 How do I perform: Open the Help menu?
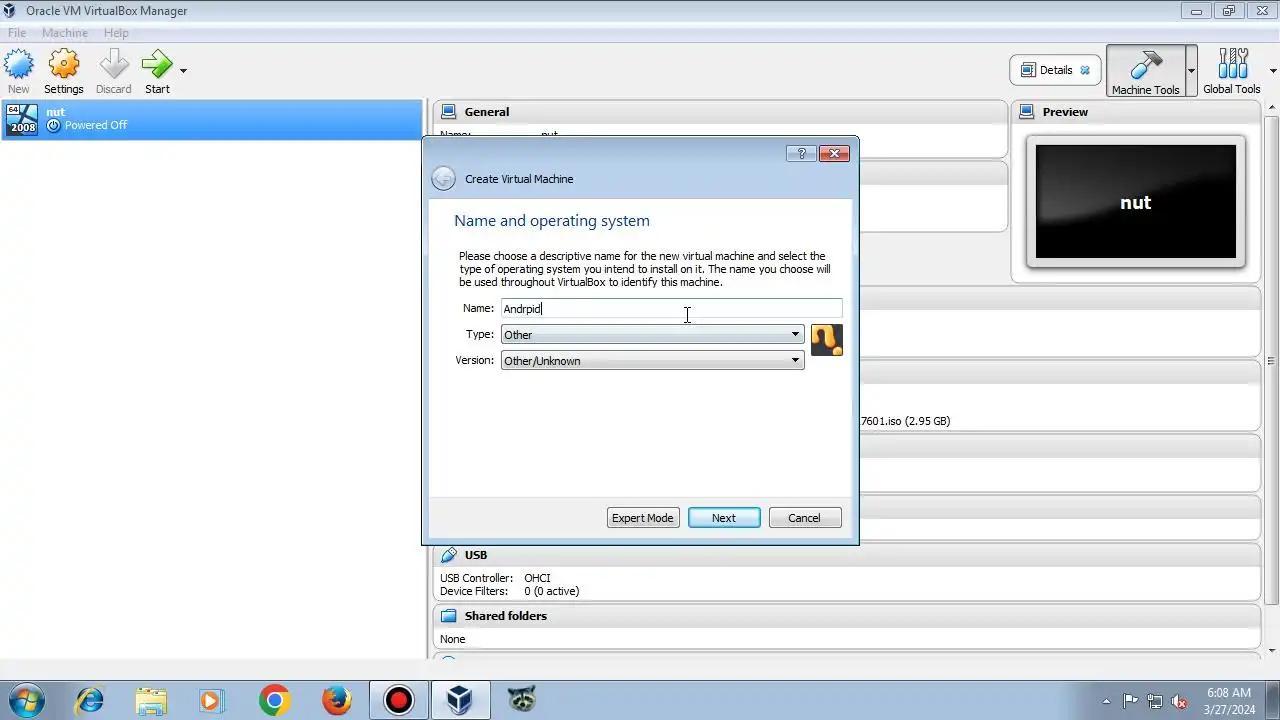pos(116,33)
